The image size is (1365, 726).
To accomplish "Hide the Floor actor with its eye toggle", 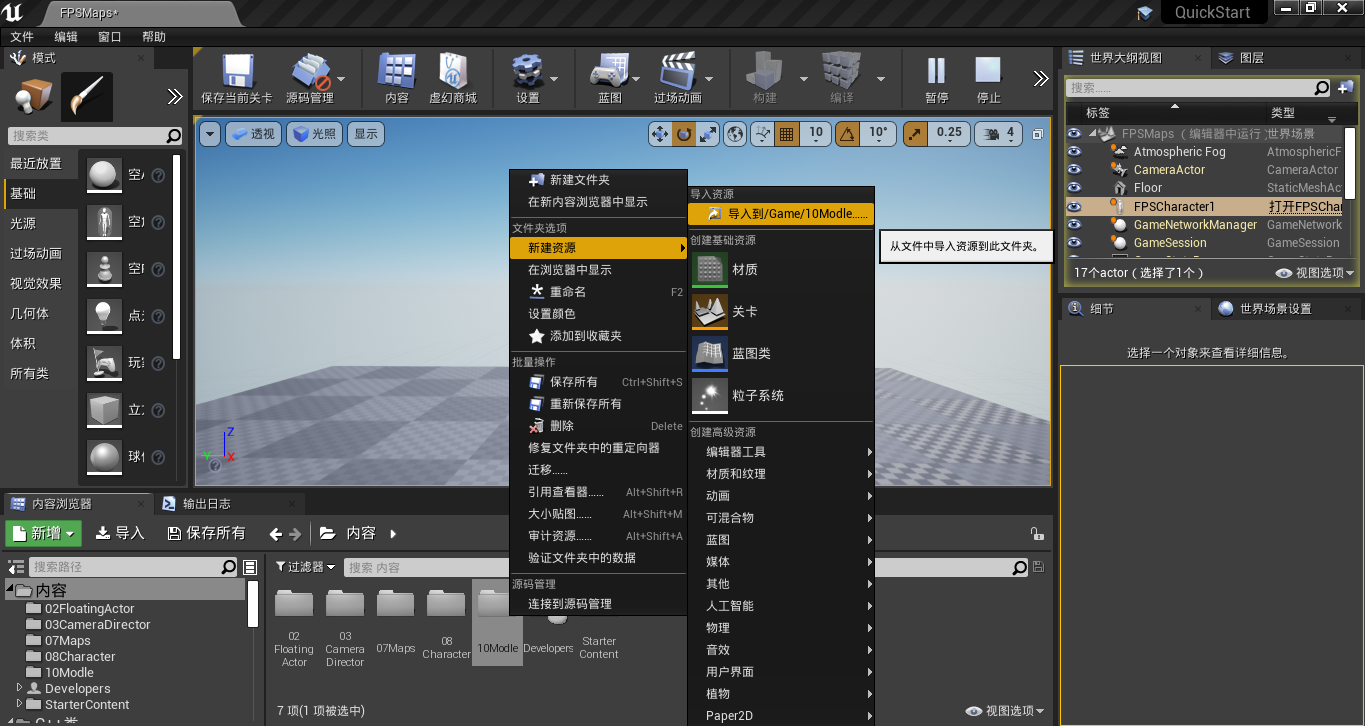I will (1073, 187).
